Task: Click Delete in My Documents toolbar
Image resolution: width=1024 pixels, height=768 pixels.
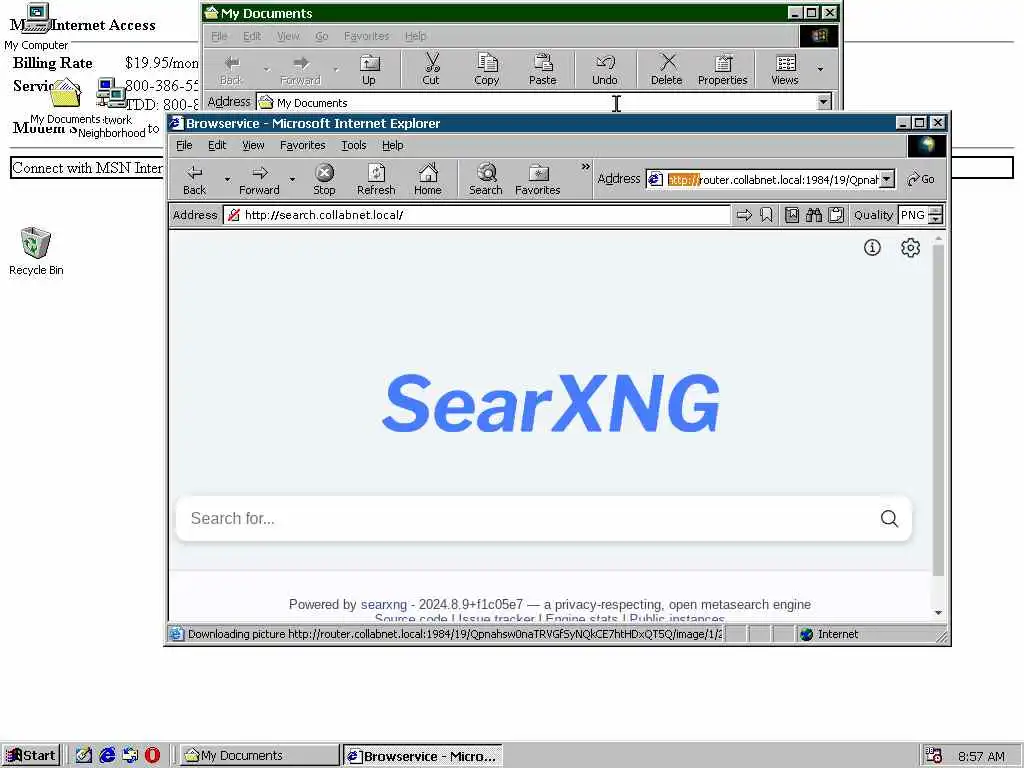Action: coord(666,69)
